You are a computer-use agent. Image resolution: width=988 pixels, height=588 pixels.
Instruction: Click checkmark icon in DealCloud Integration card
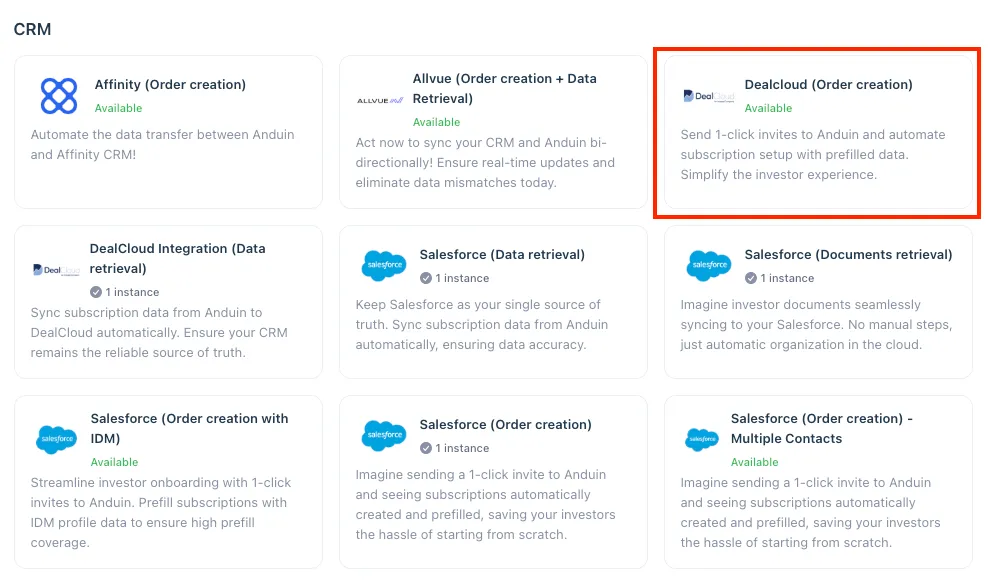96,292
